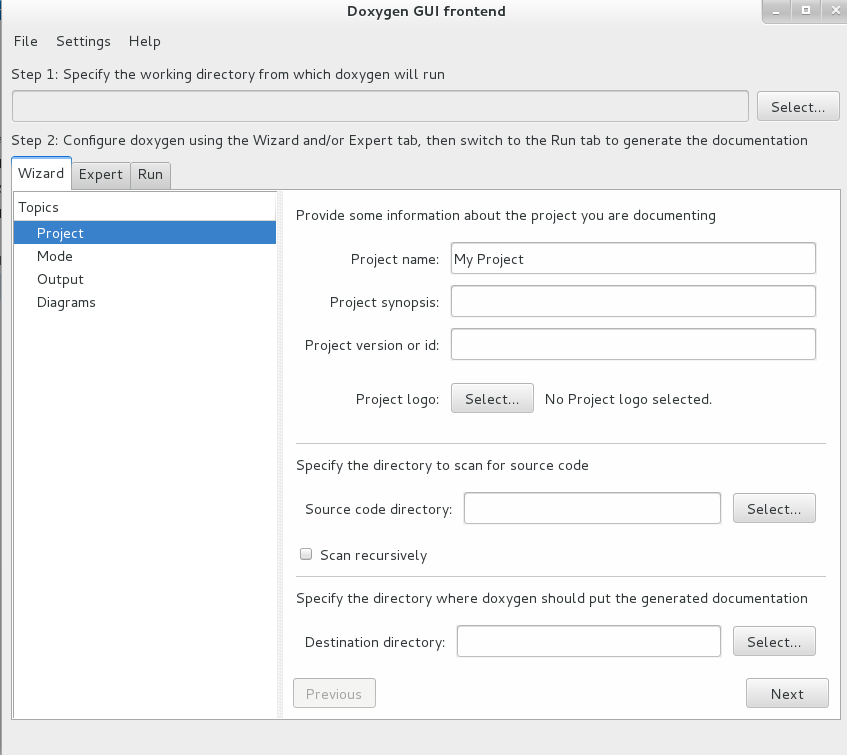This screenshot has width=847, height=755.
Task: Click Select for Destination directory
Action: click(774, 641)
